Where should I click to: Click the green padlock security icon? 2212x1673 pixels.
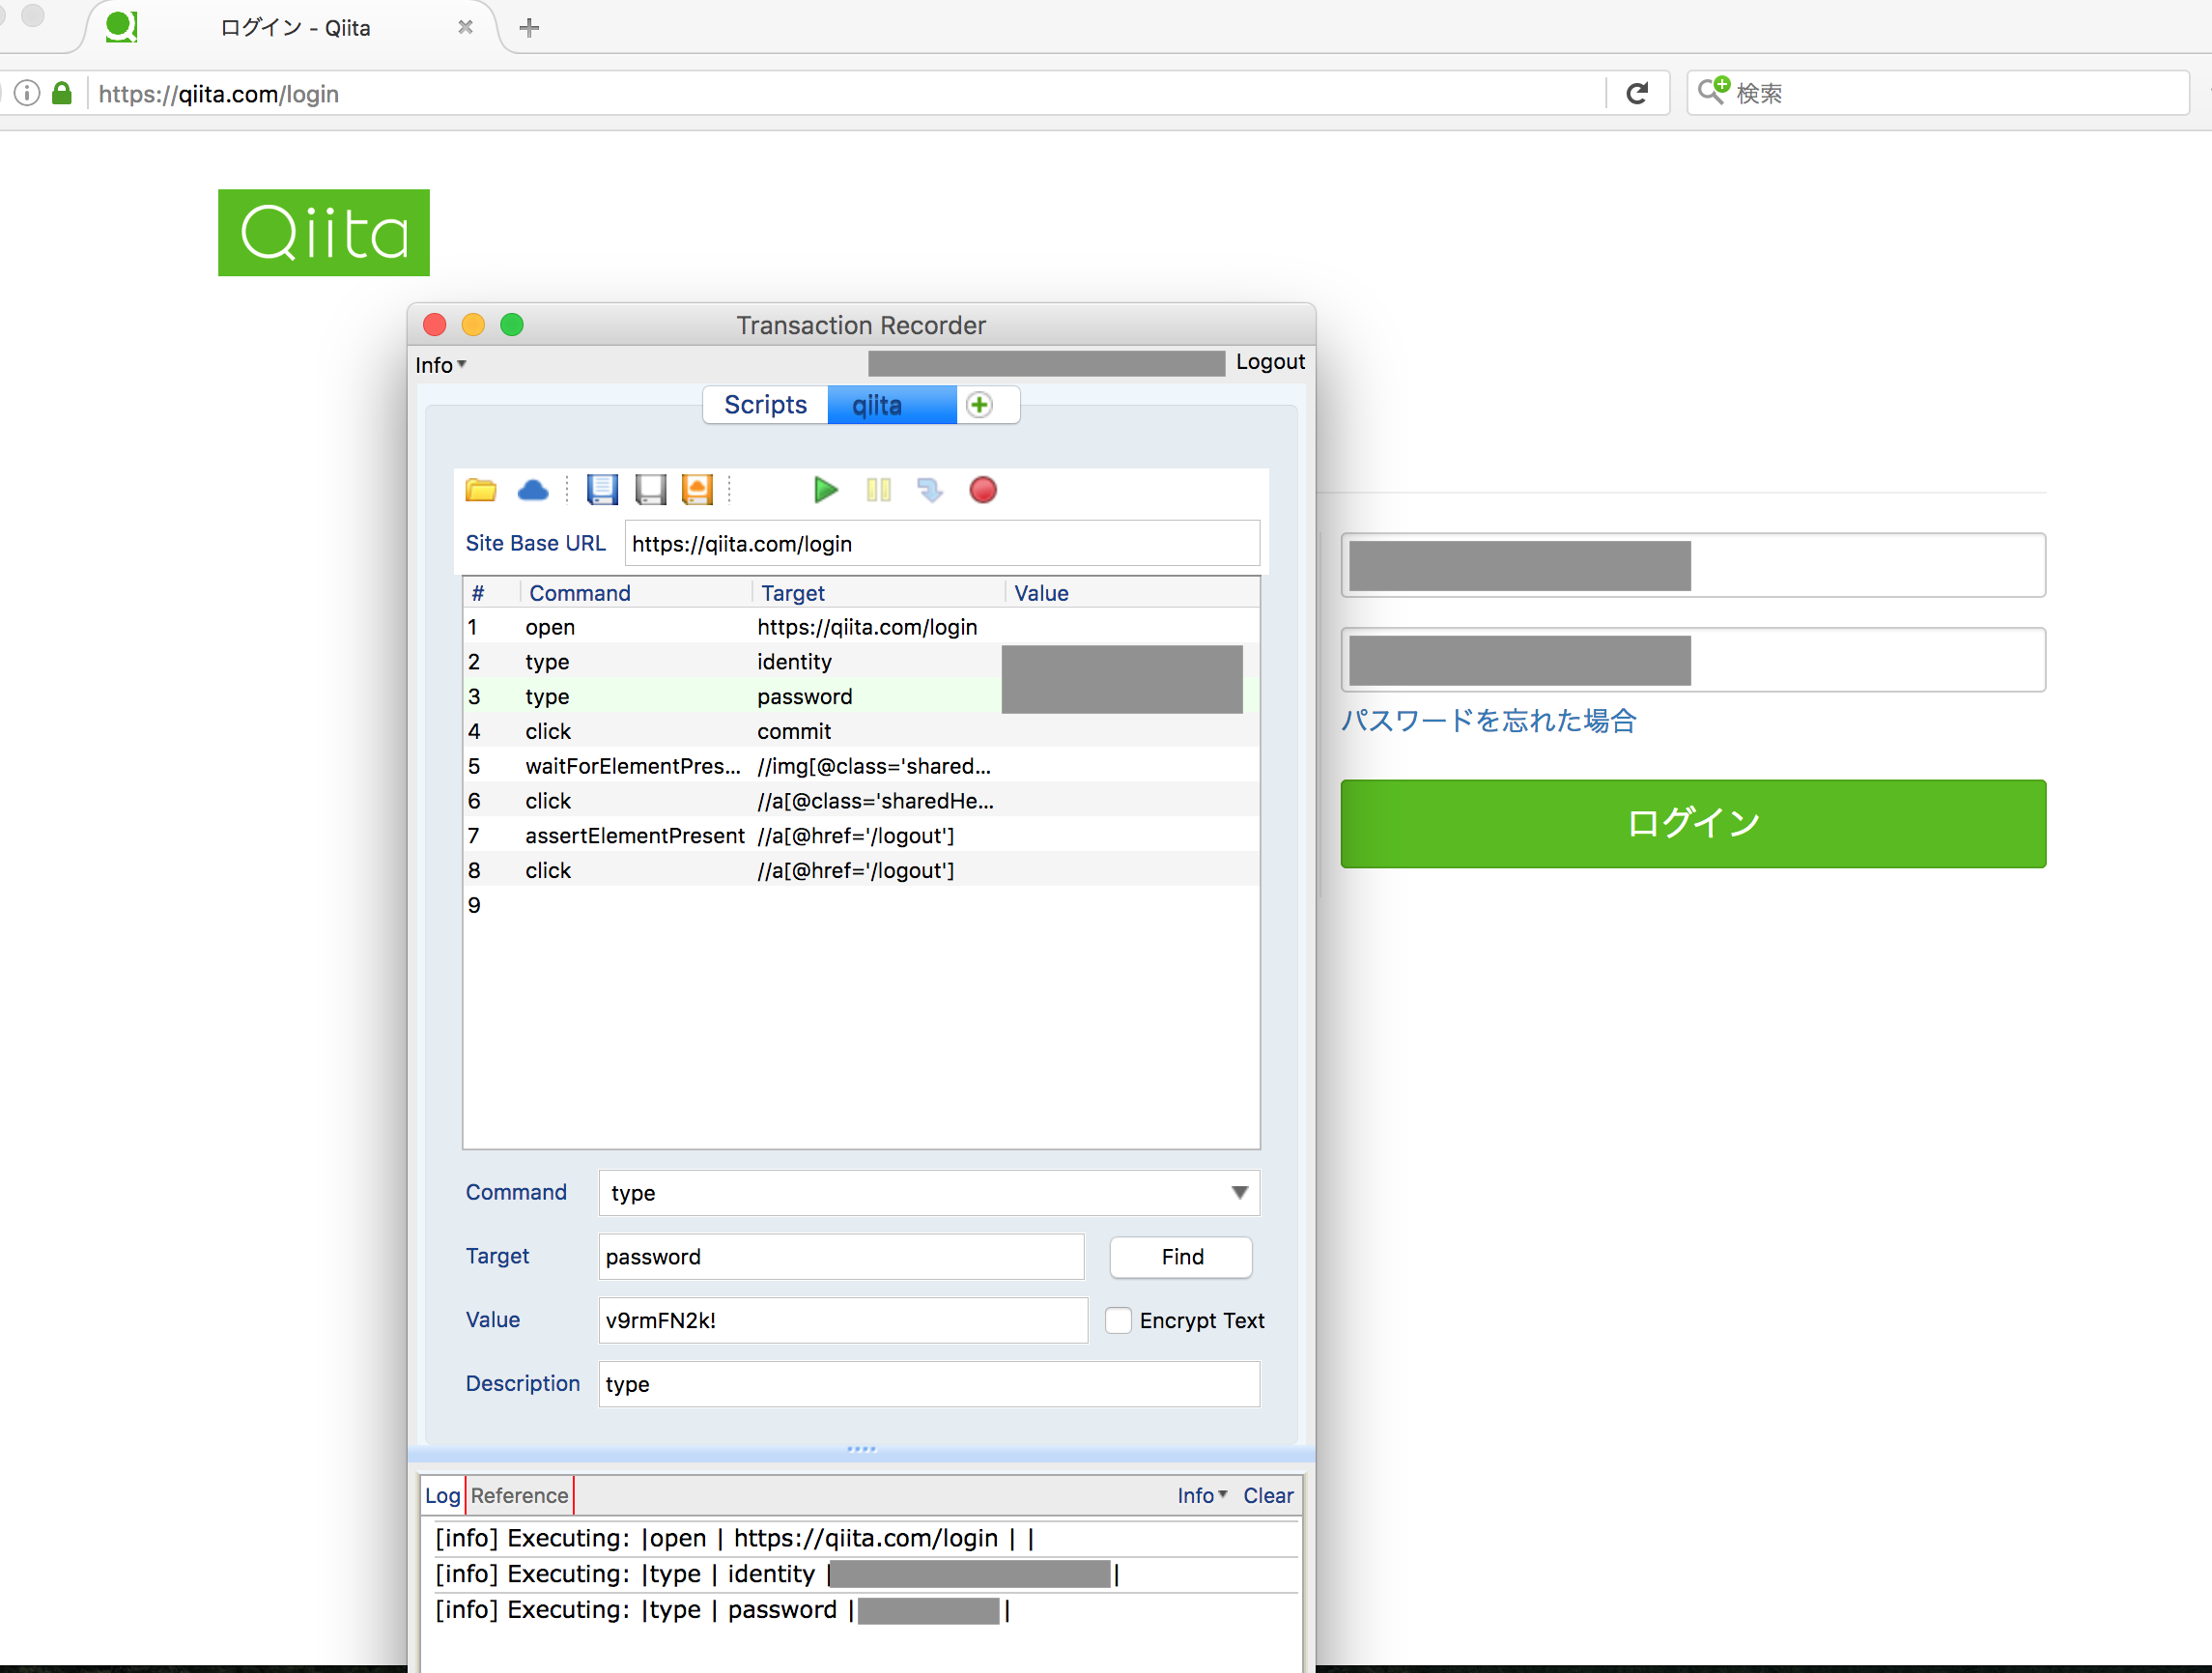click(62, 93)
